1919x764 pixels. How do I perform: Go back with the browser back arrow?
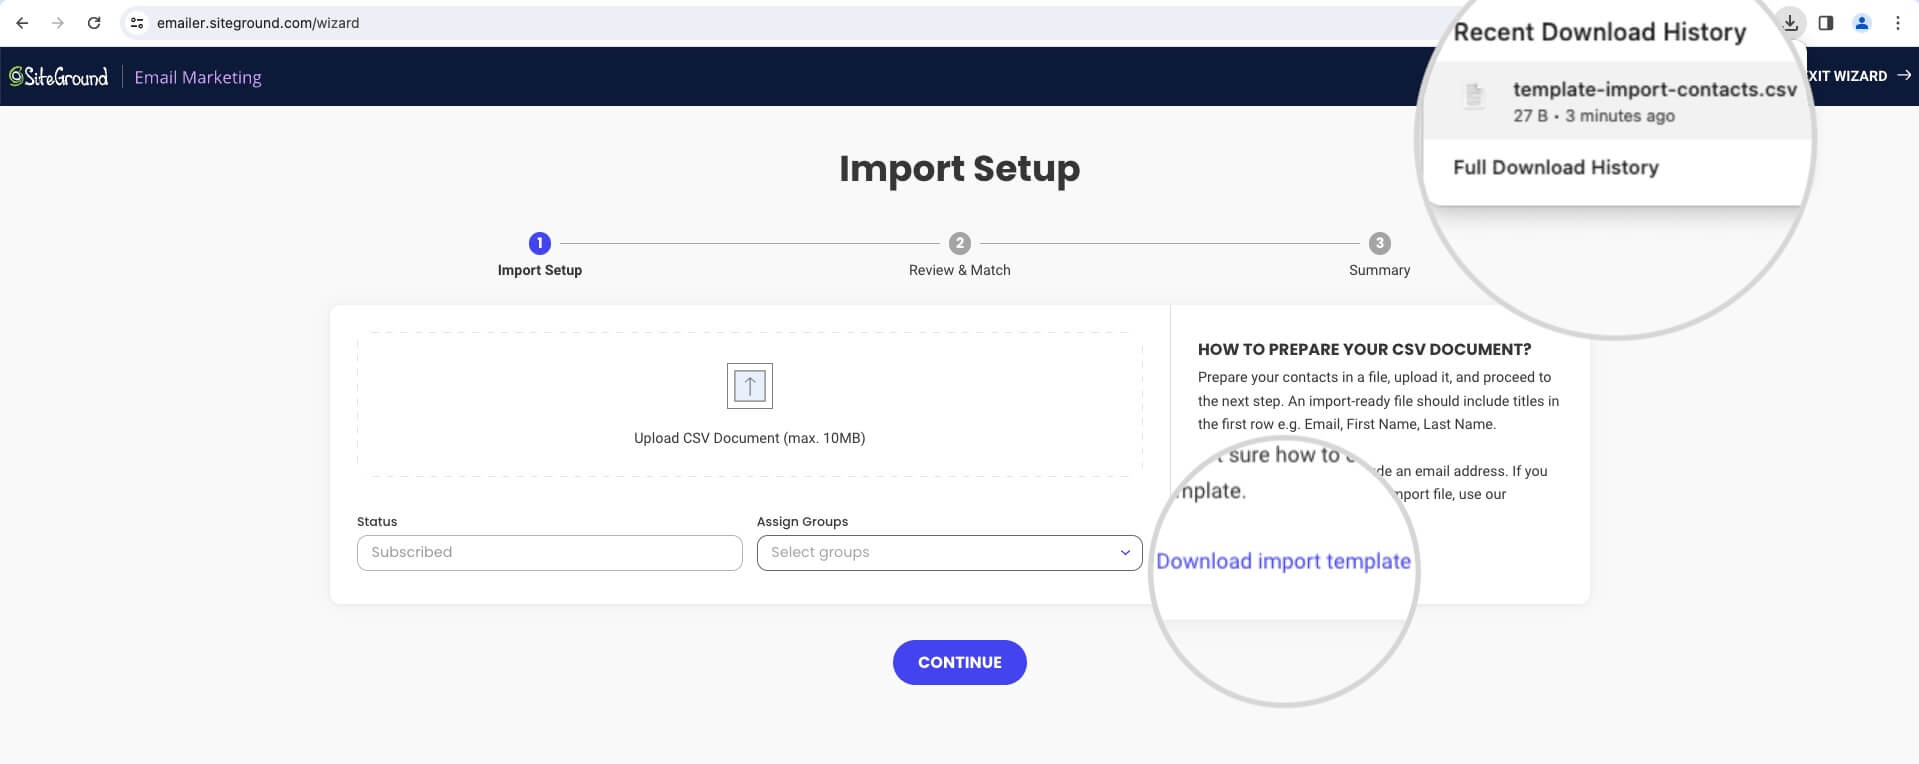[22, 23]
